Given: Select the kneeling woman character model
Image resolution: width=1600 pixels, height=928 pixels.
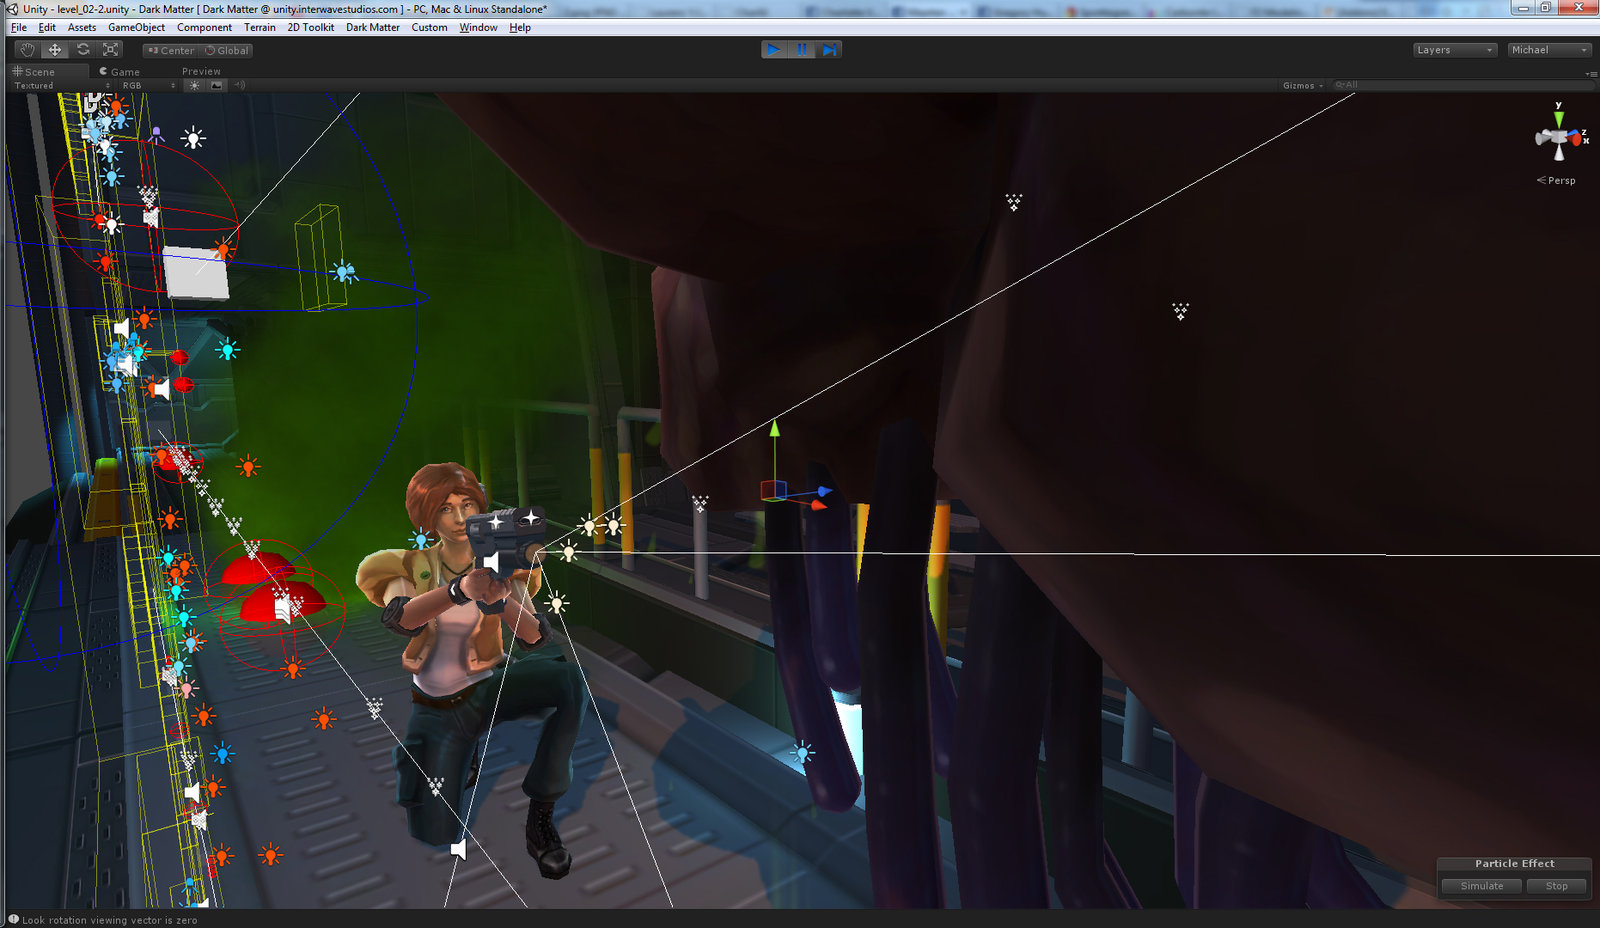Looking at the screenshot, I should pyautogui.click(x=474, y=670).
